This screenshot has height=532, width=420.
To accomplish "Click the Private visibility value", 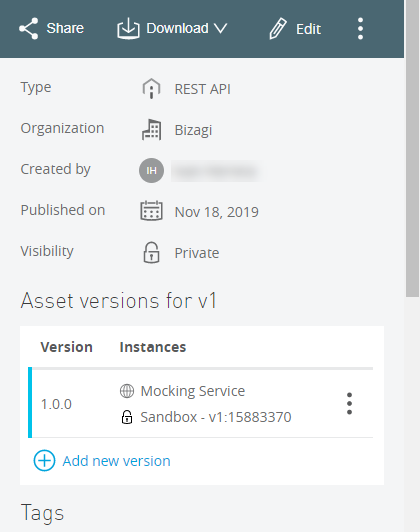I will (x=197, y=253).
